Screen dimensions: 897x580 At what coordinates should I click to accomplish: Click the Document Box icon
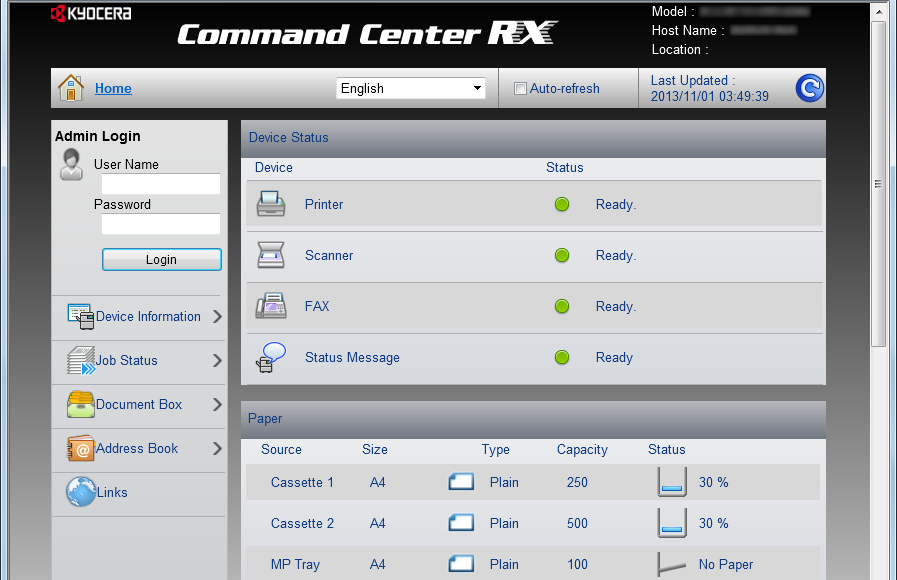coord(81,404)
